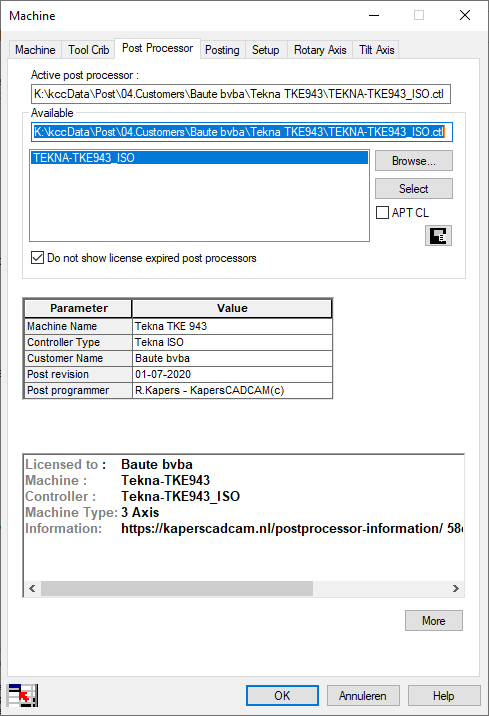
Task: Cancel with the Annuleren button
Action: 363,695
